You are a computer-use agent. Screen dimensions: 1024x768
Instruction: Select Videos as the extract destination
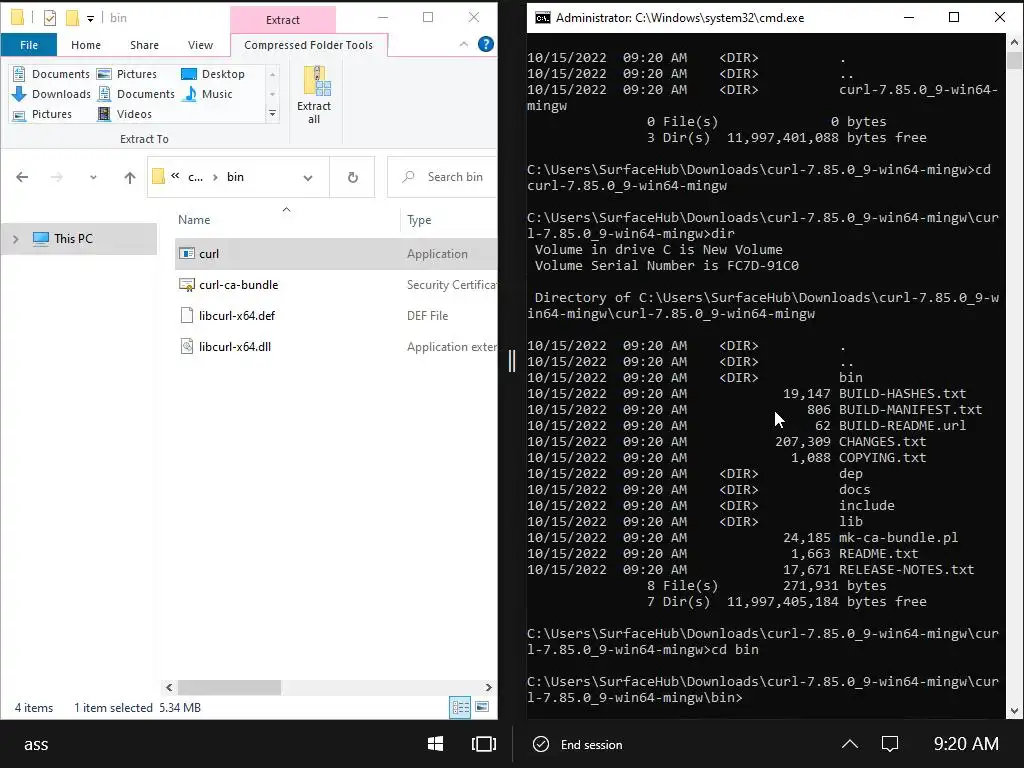tap(125, 114)
